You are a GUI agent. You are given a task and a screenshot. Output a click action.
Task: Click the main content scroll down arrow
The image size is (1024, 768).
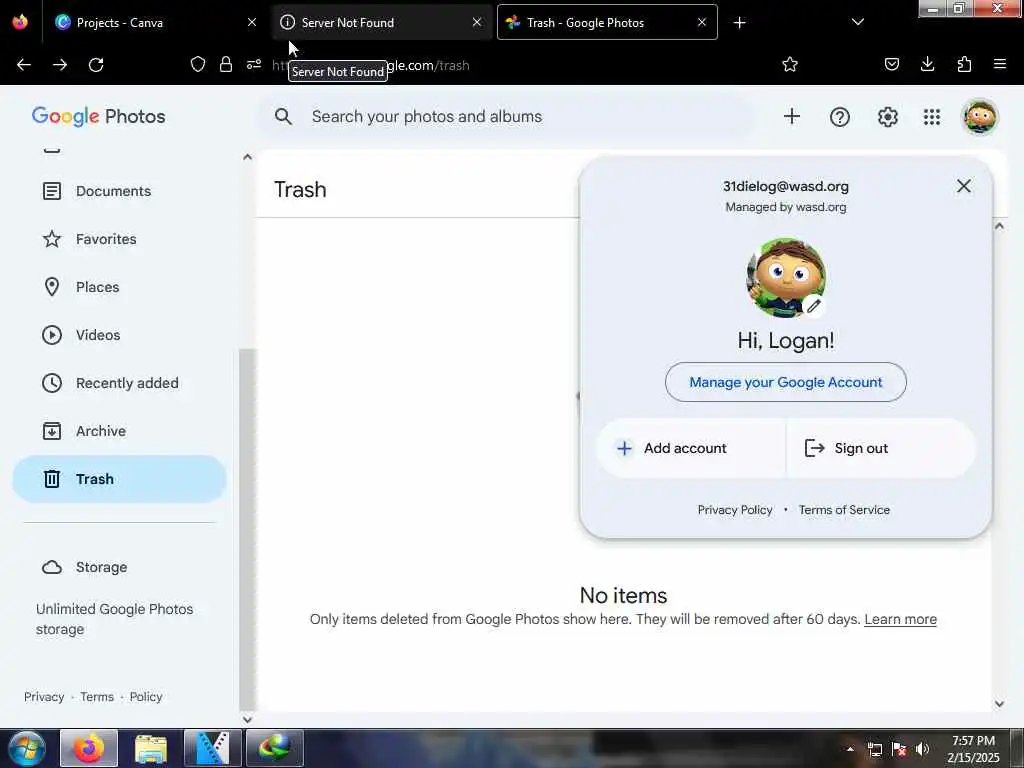tap(999, 704)
